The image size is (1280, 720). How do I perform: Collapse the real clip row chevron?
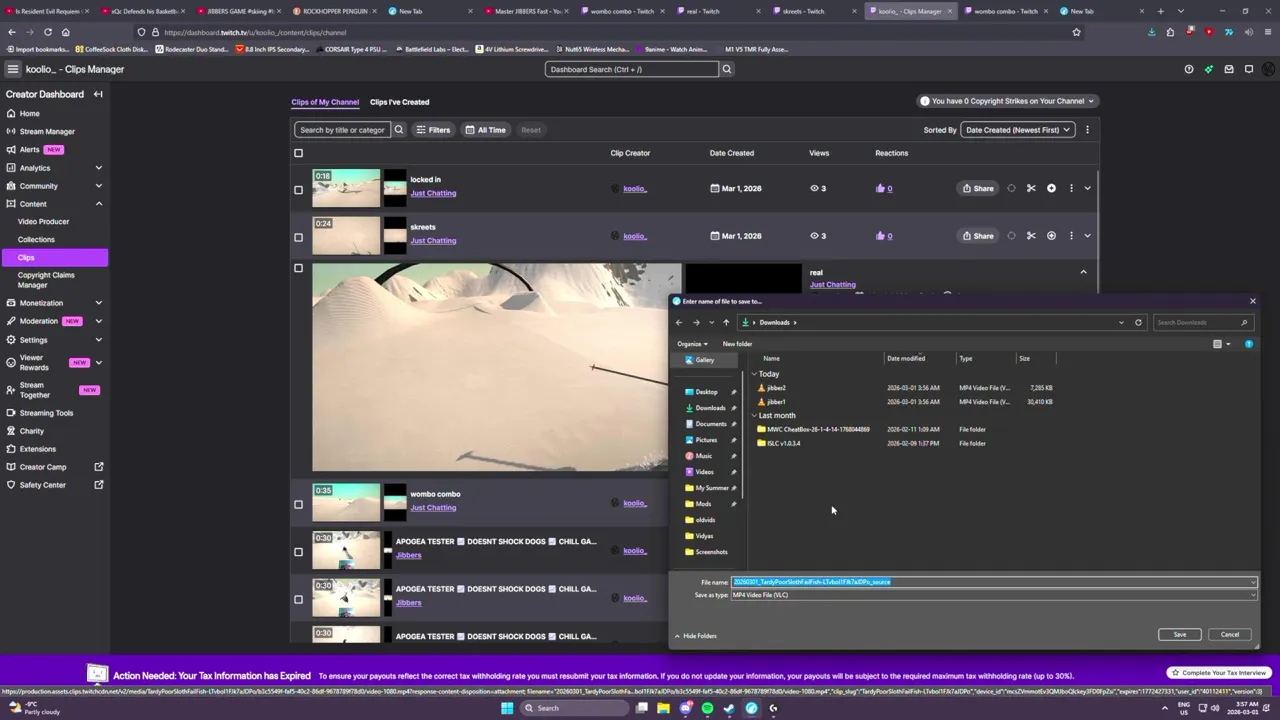click(x=1083, y=272)
